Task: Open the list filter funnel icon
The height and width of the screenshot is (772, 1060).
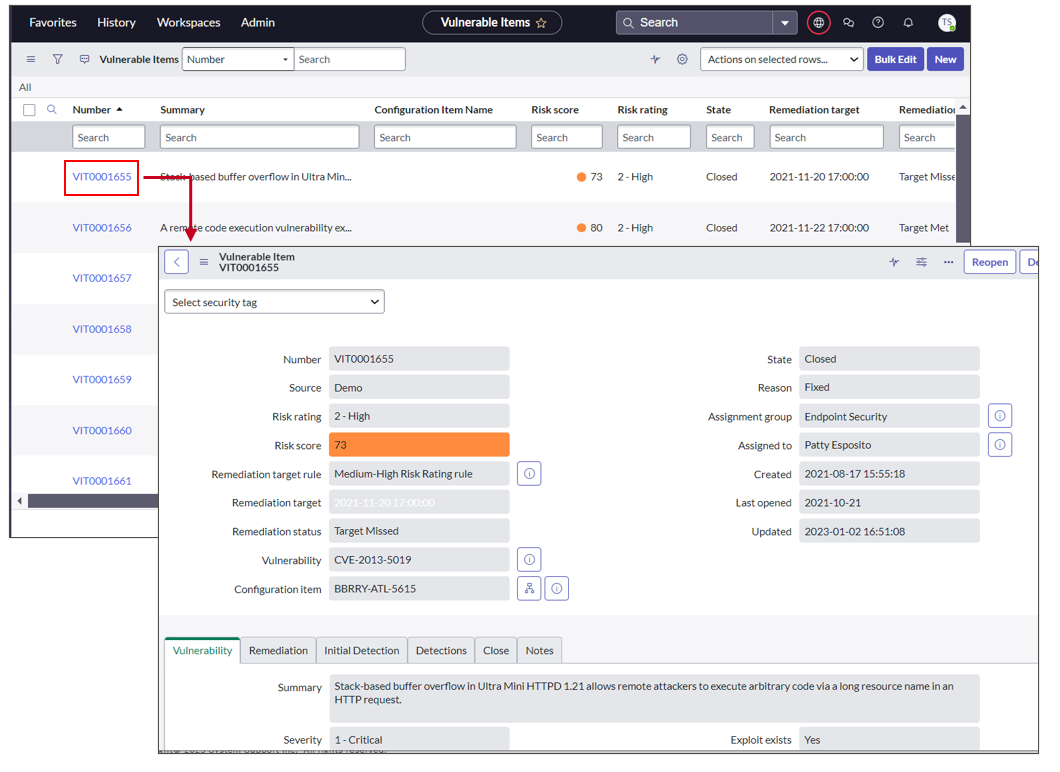Action: click(x=57, y=59)
